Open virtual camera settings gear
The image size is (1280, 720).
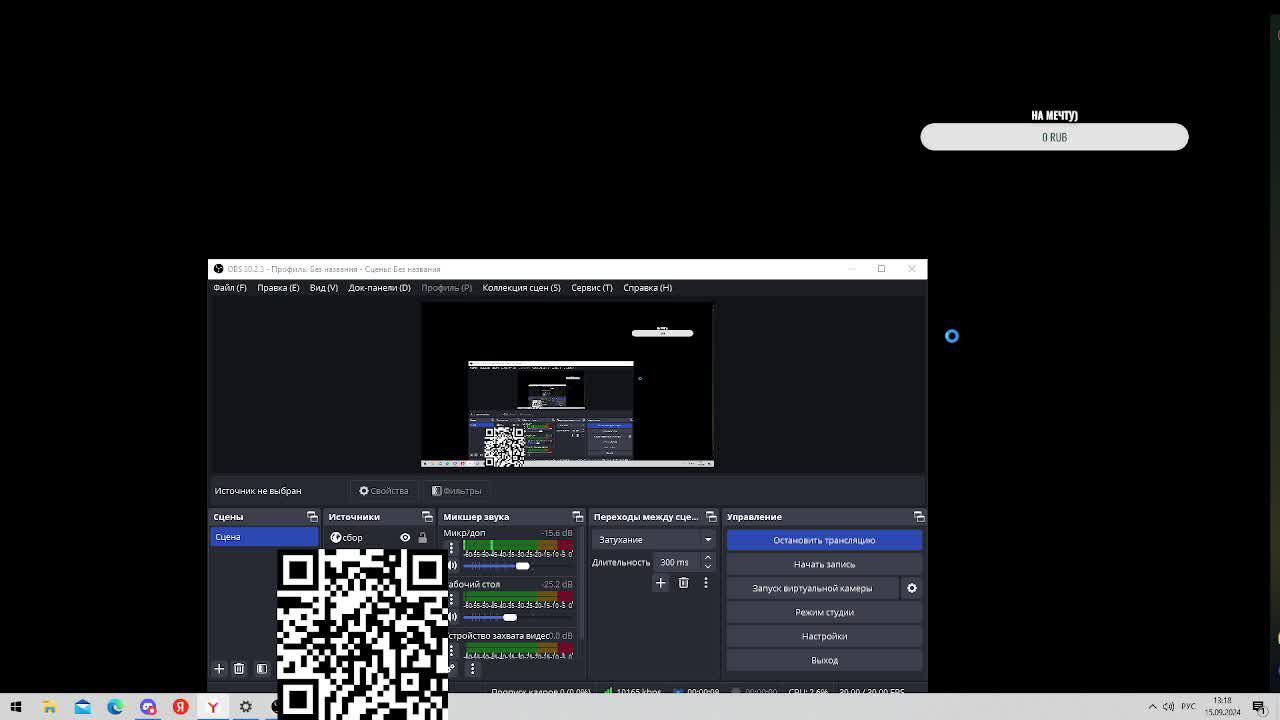pyautogui.click(x=911, y=588)
